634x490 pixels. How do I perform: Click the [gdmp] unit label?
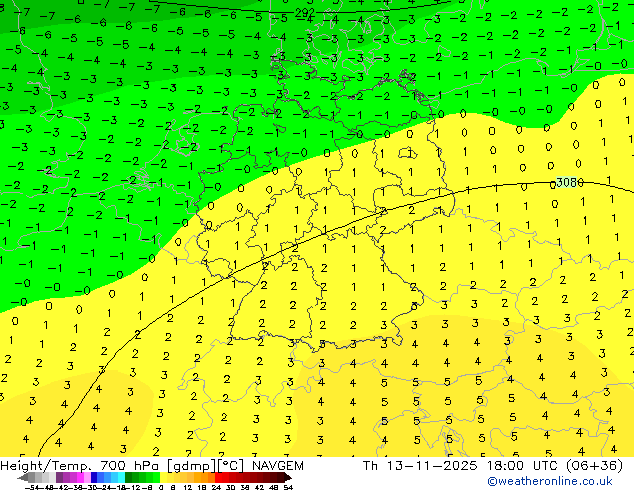[192, 466]
